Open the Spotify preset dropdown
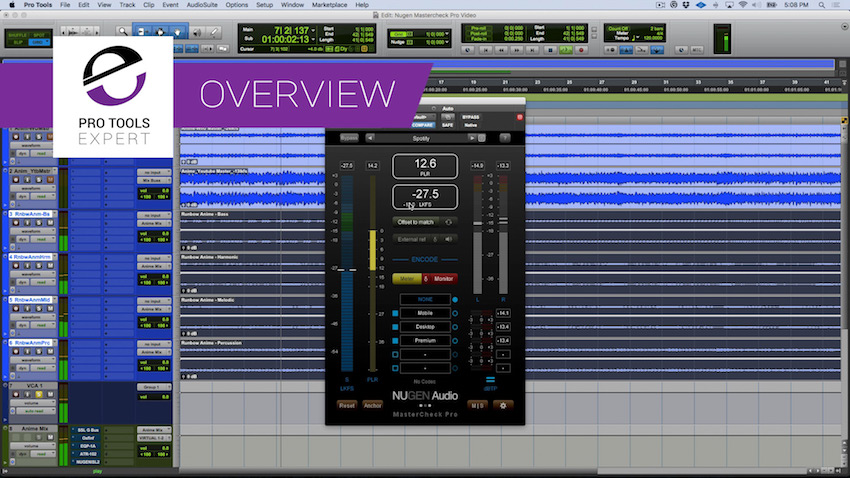Screen dimensions: 850x478 click(421, 138)
